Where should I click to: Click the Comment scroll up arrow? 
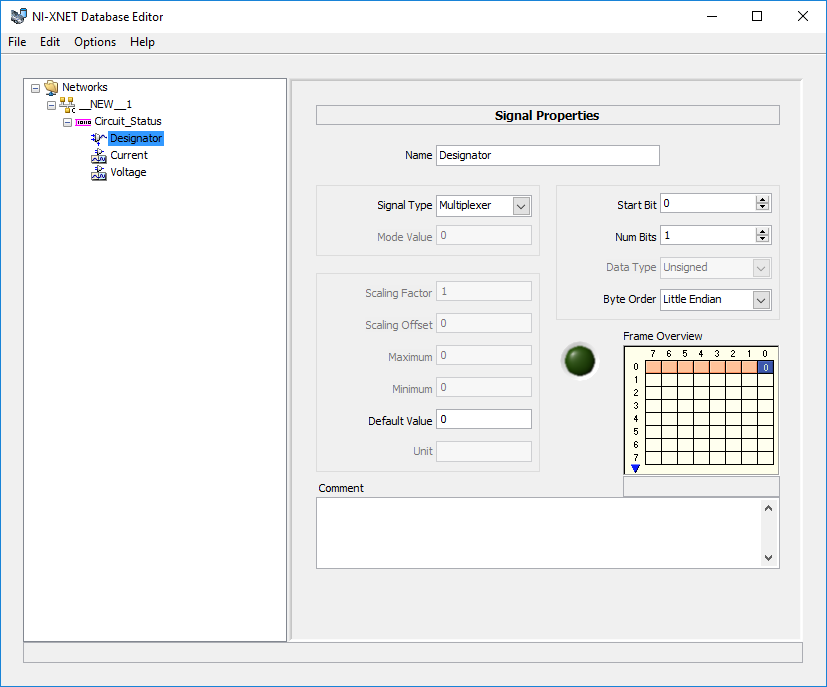[768, 508]
